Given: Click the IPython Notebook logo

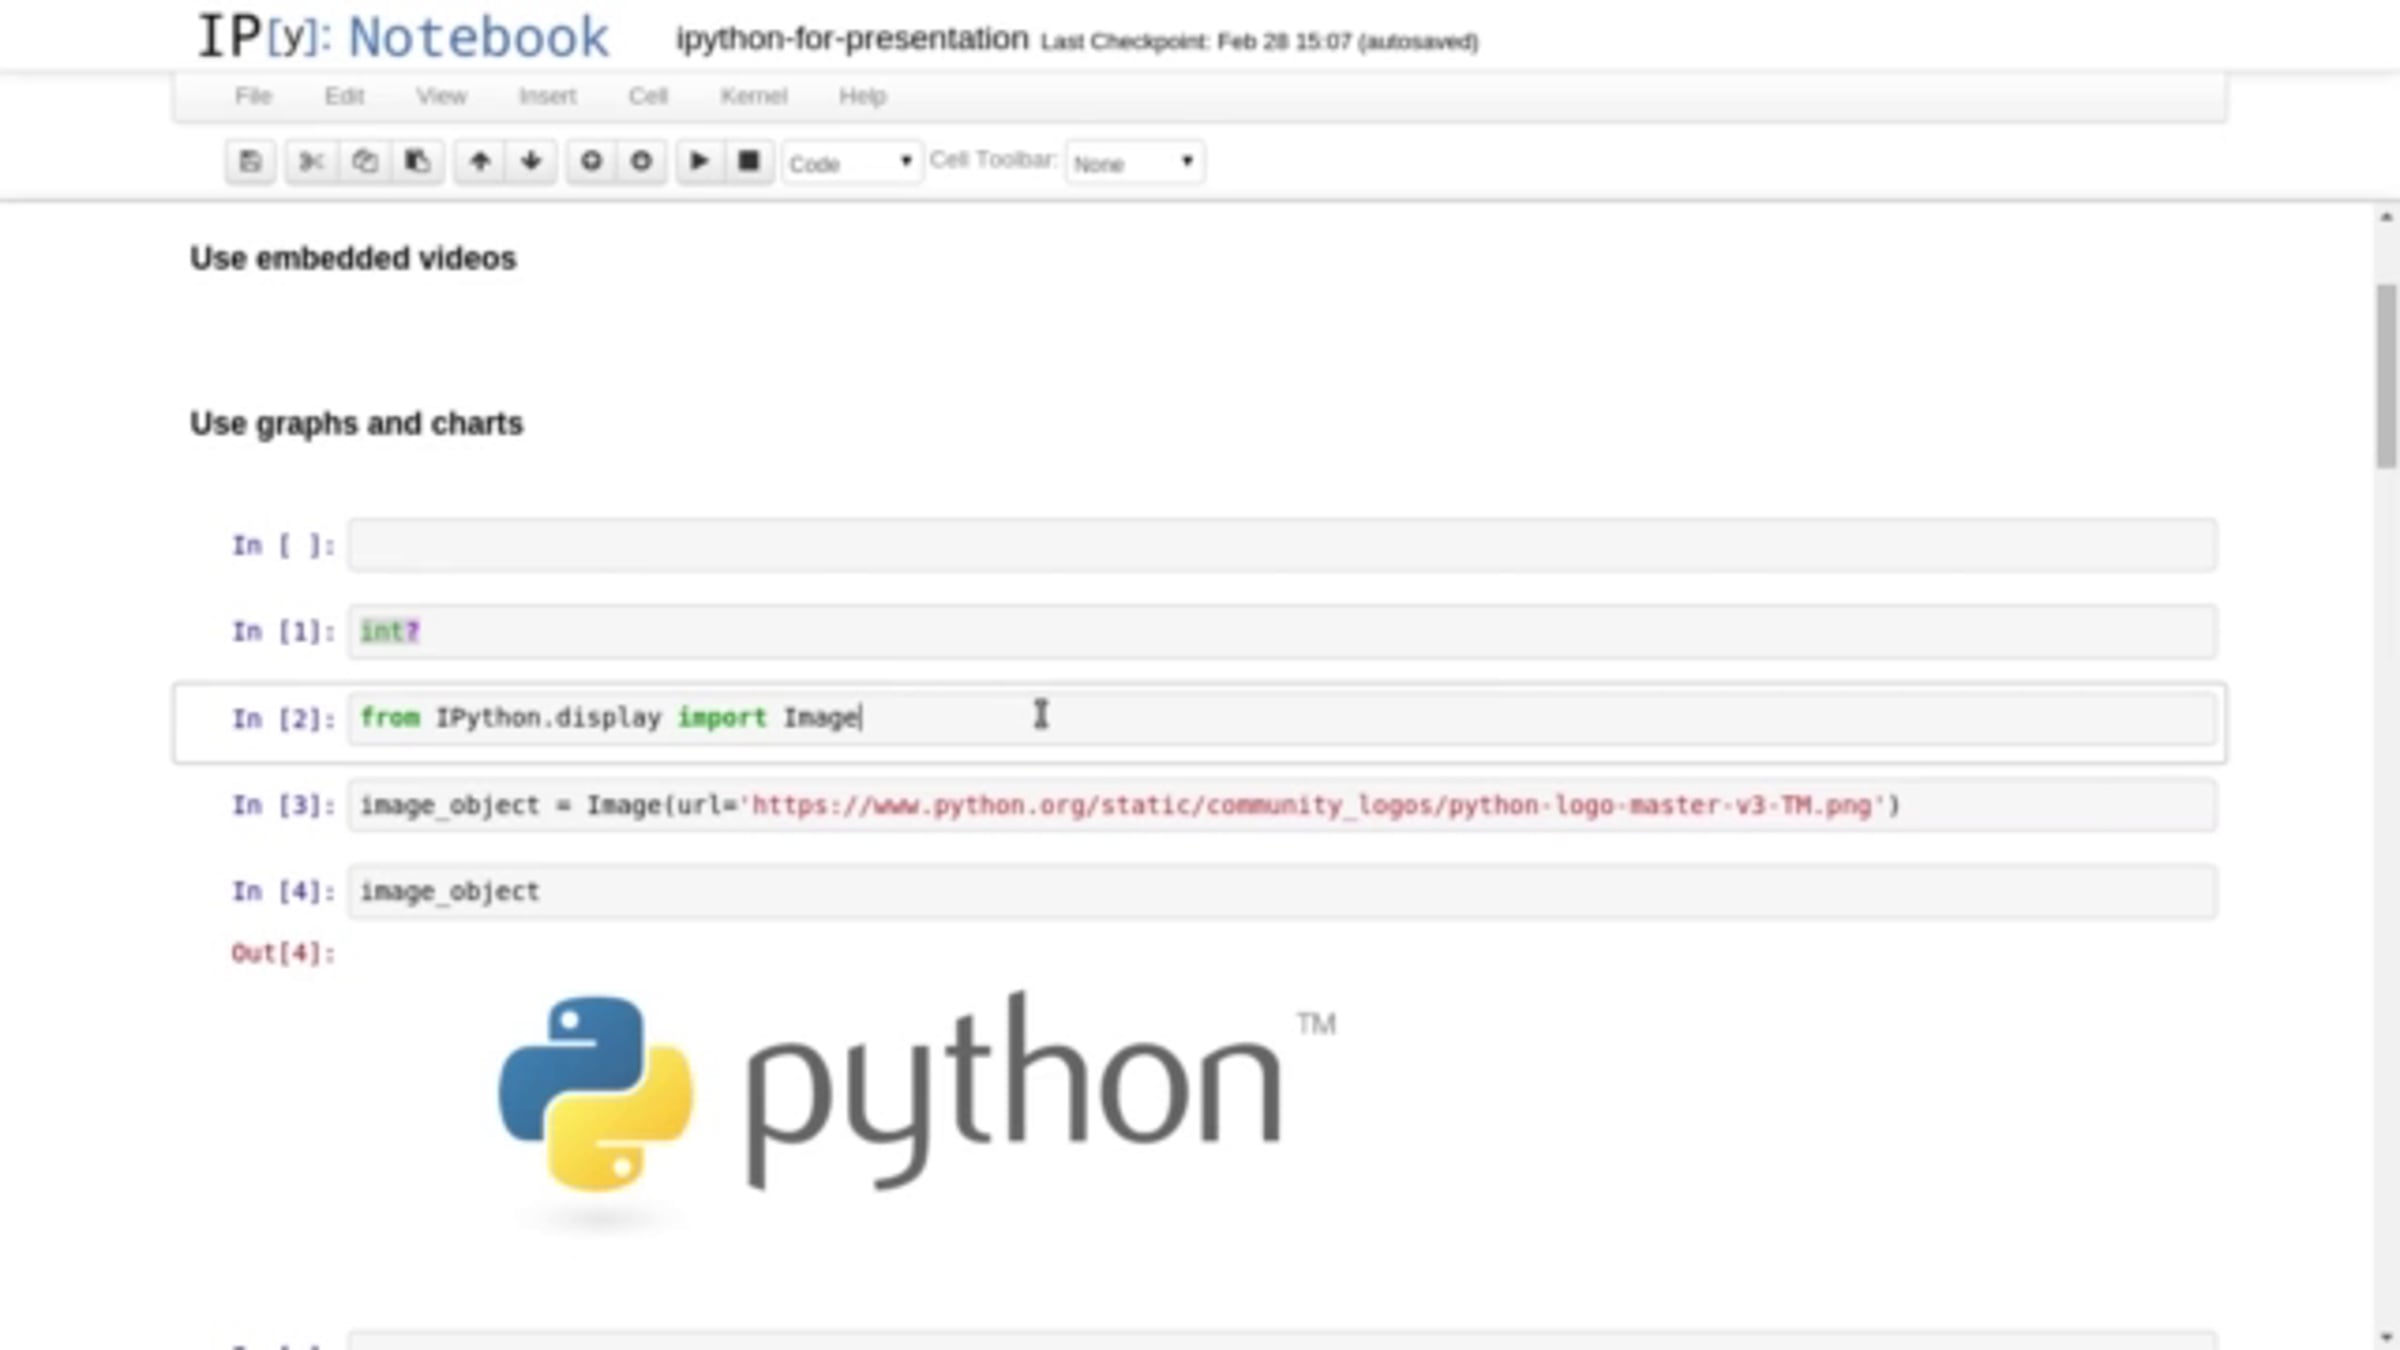Looking at the screenshot, I should coord(403,38).
